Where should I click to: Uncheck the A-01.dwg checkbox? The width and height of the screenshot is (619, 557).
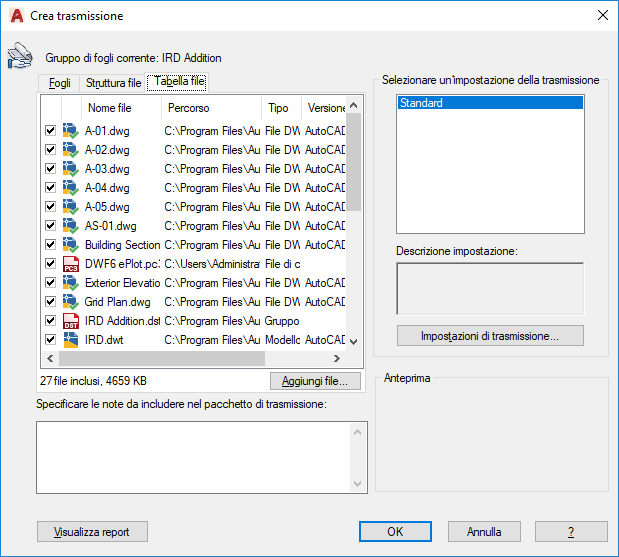click(50, 130)
